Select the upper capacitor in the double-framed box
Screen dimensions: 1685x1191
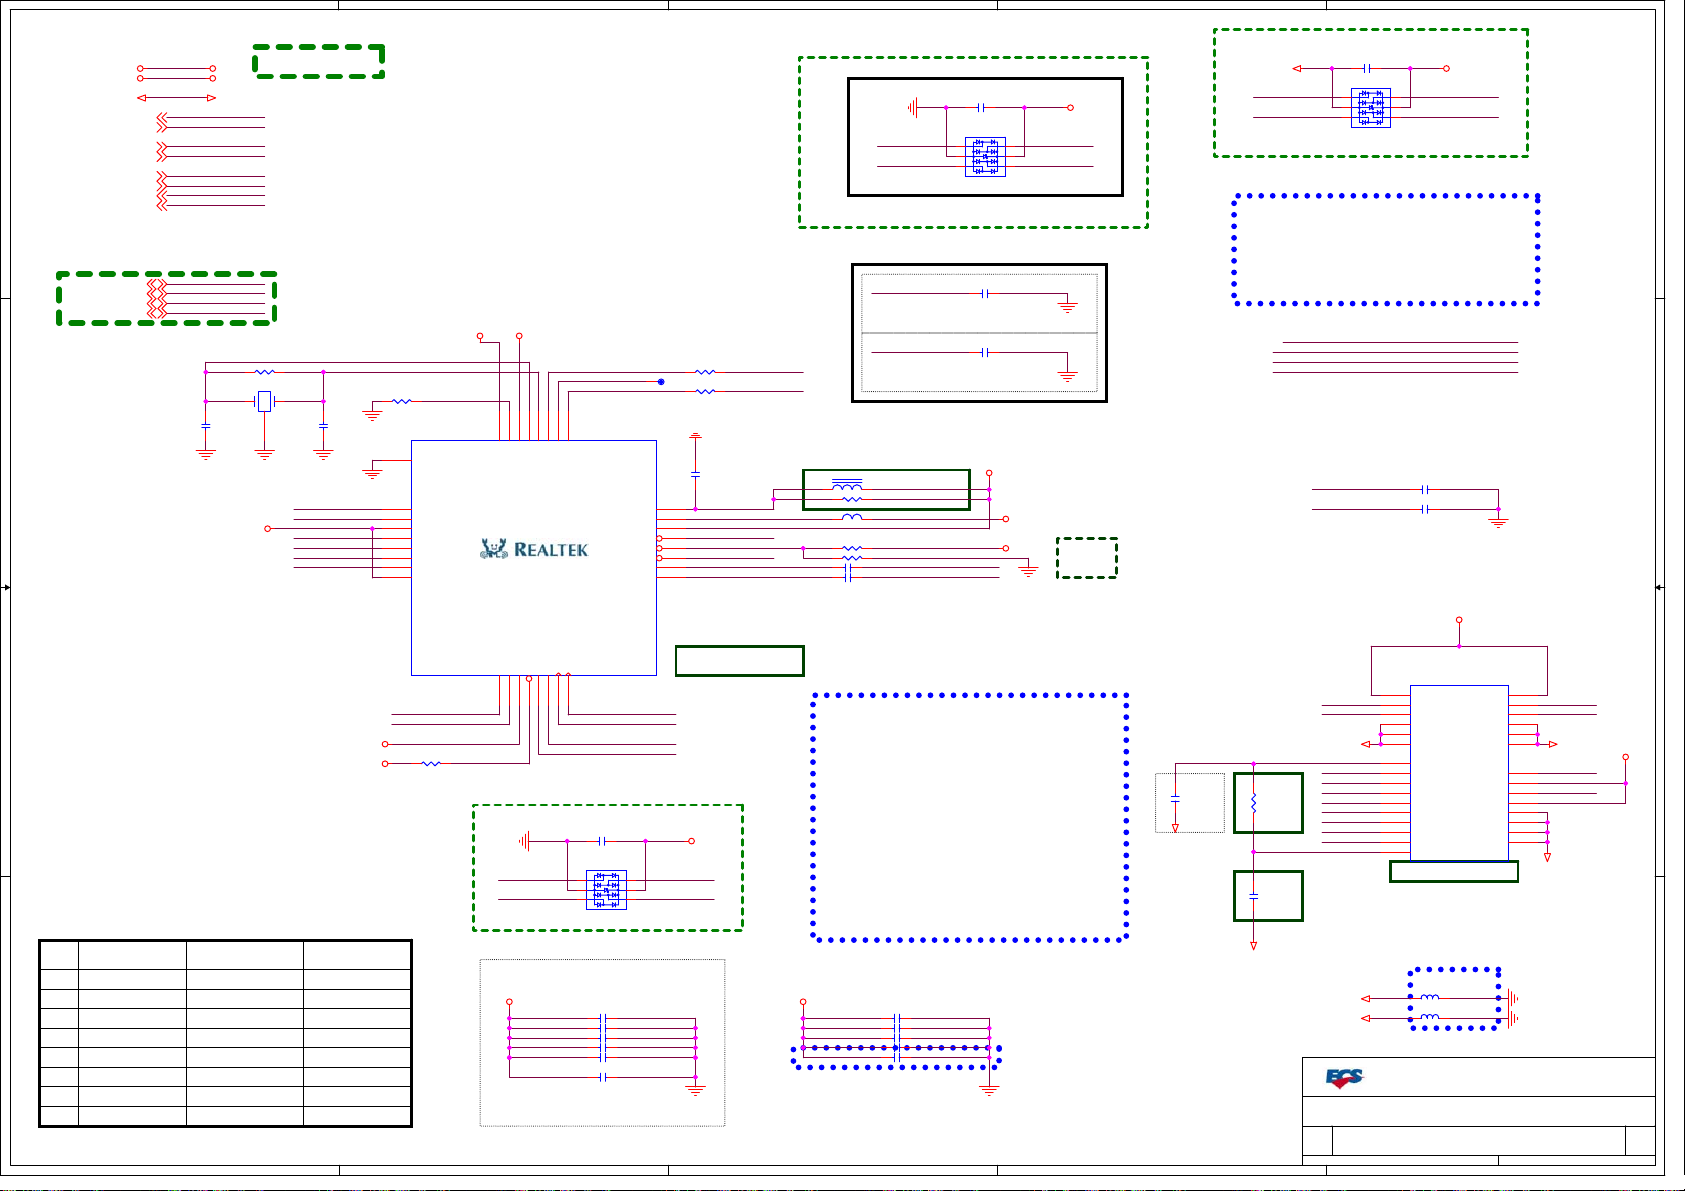985,293
